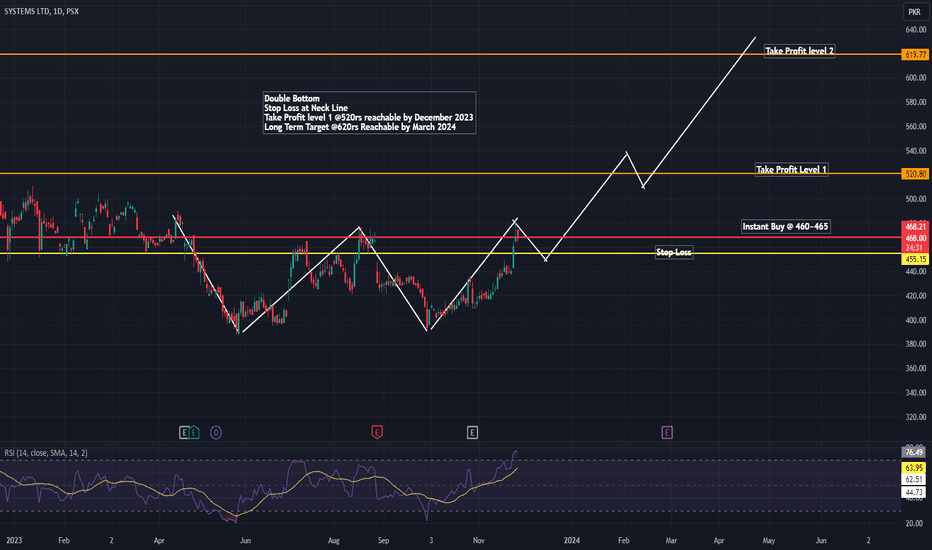Click the red 468.21 last price tag
This screenshot has height=550, width=932.
[915, 227]
